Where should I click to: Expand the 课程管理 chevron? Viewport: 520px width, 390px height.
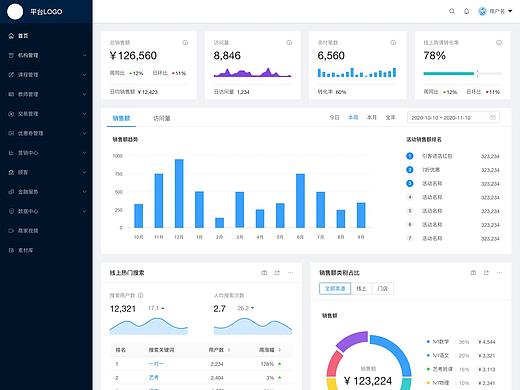point(84,75)
